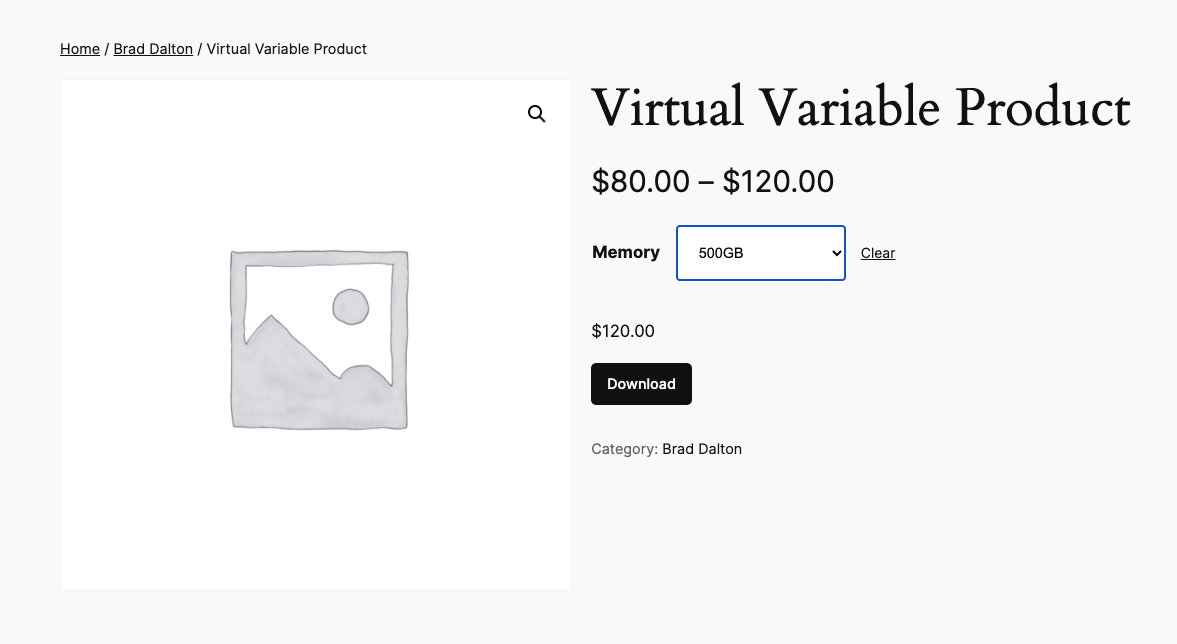Click the Clear link beside Memory
The height and width of the screenshot is (644, 1177).
(x=877, y=253)
